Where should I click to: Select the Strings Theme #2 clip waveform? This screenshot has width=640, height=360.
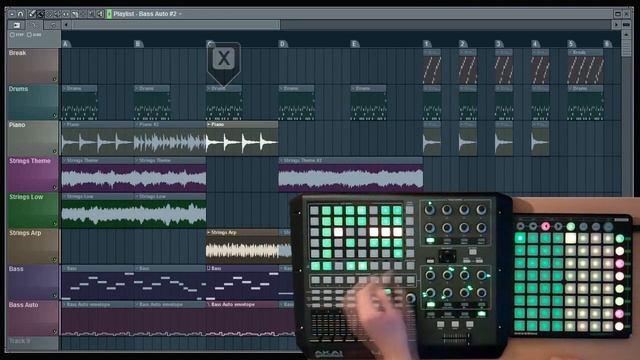(351, 178)
